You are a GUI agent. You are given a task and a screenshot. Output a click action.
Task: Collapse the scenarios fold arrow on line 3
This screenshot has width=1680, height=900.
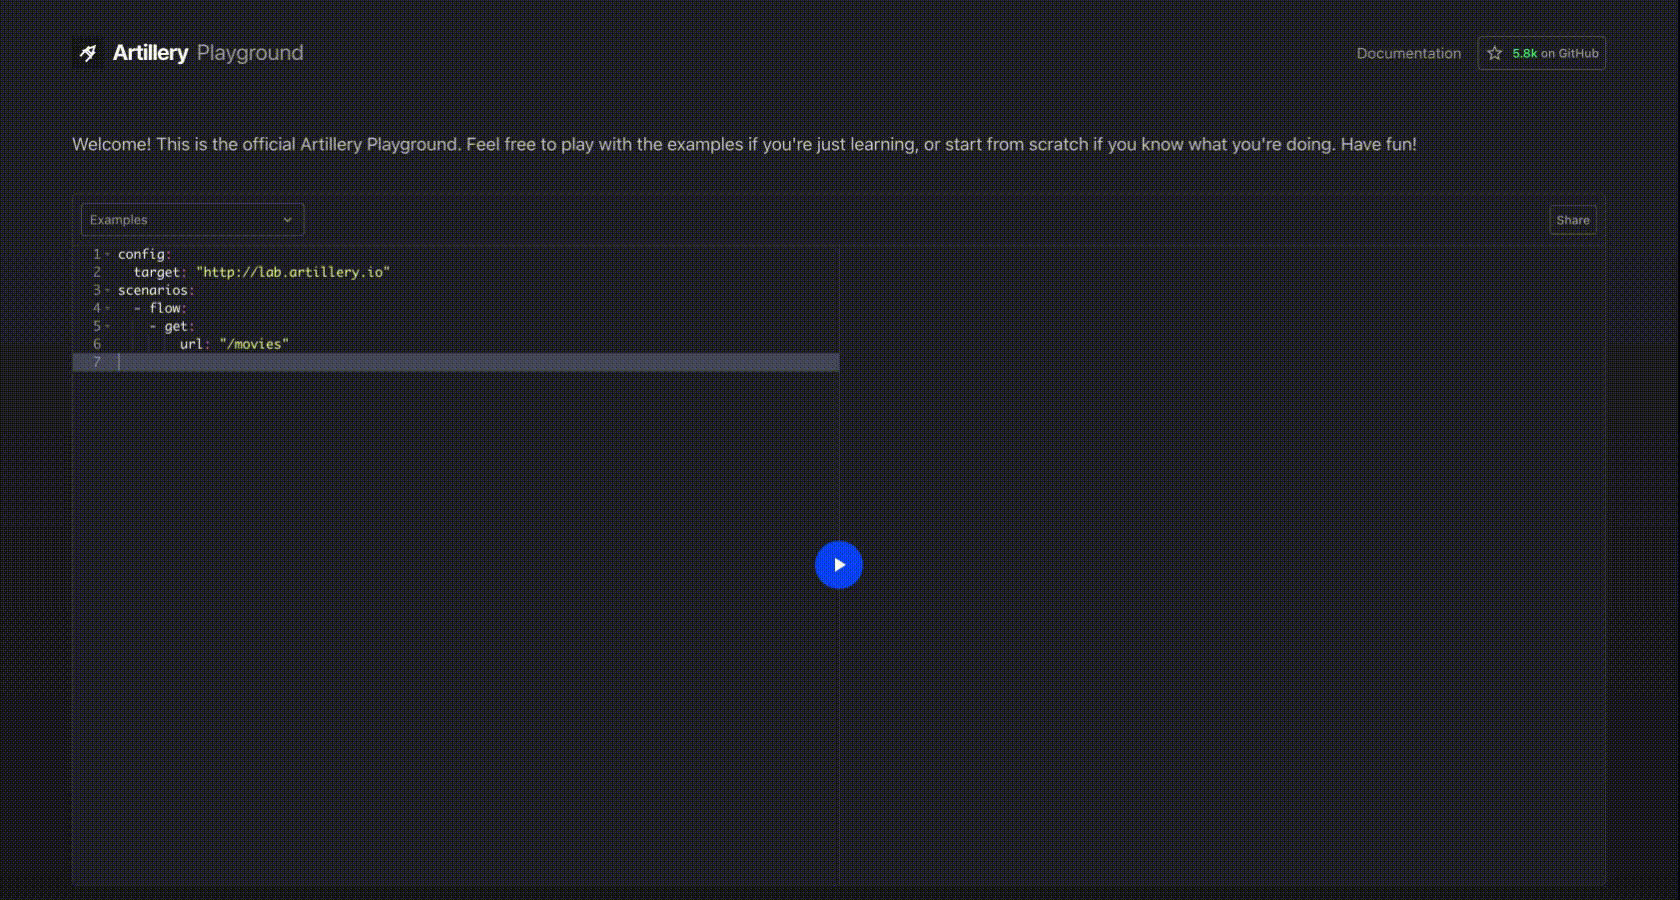point(108,290)
